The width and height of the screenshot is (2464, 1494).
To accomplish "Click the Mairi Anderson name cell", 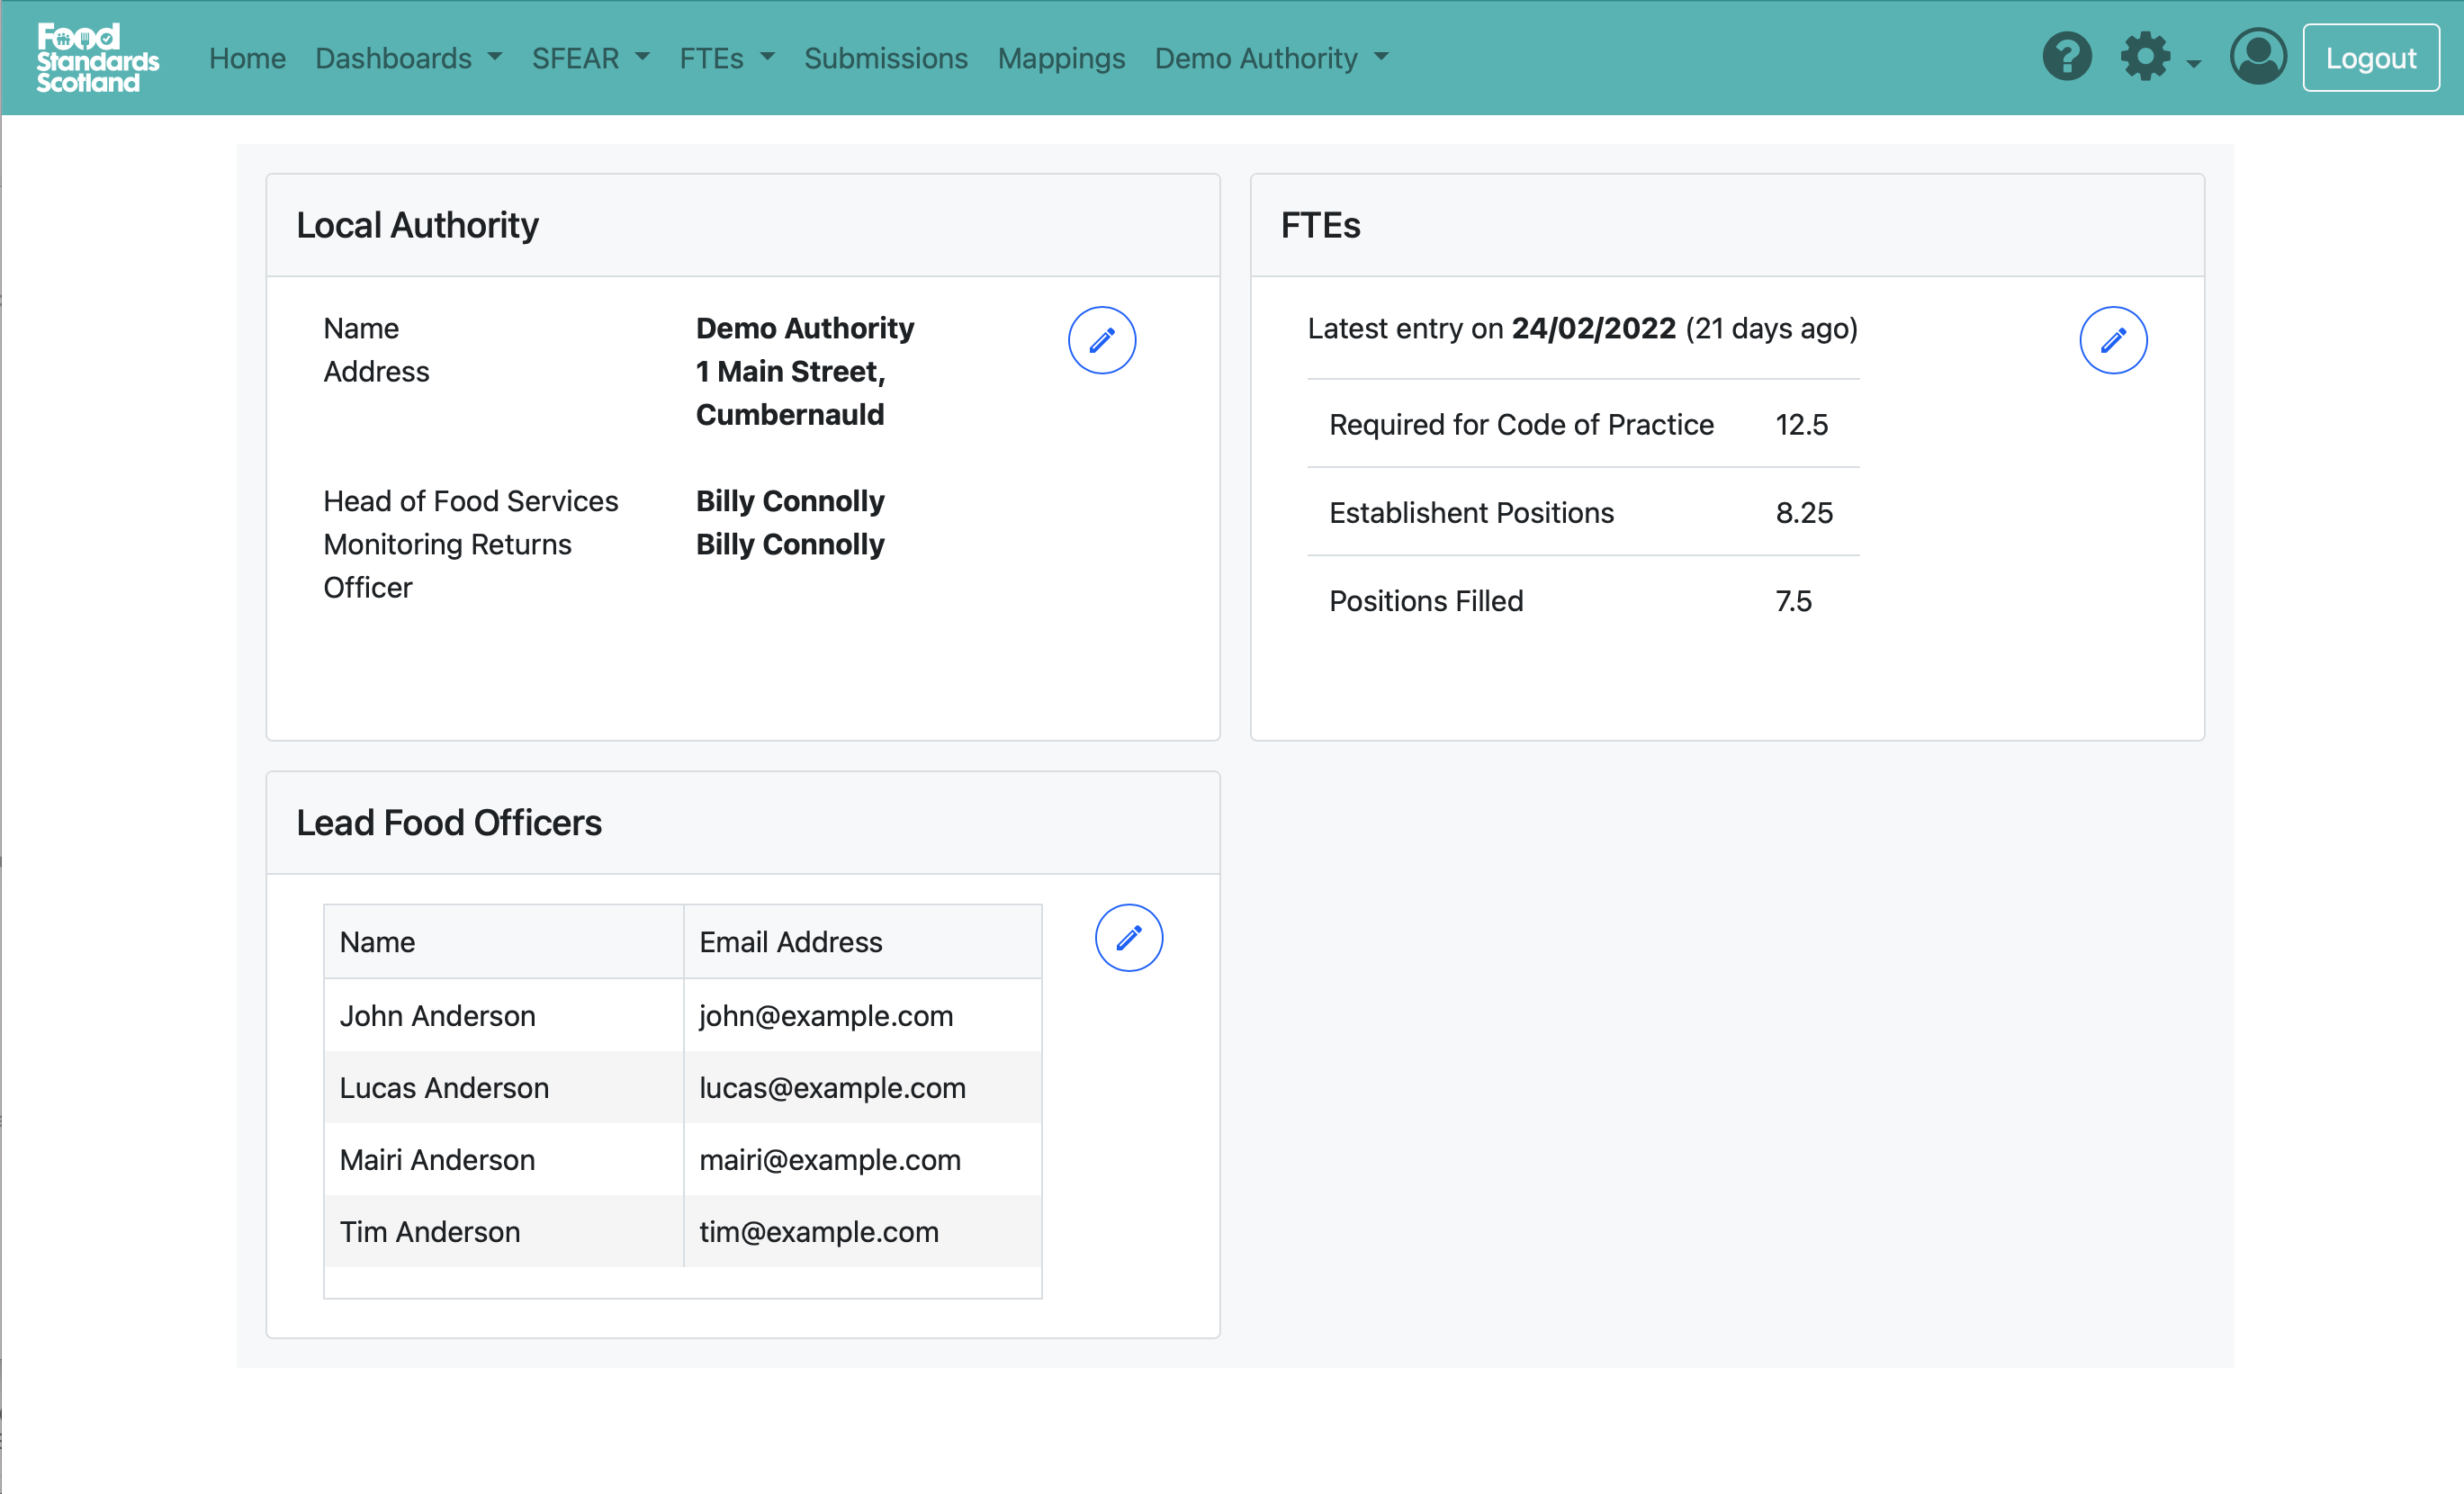I will (x=504, y=1159).
